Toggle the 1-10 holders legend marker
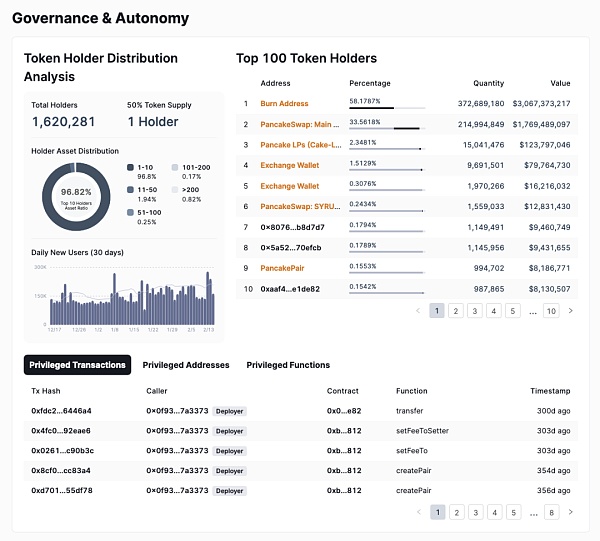 tap(130, 167)
